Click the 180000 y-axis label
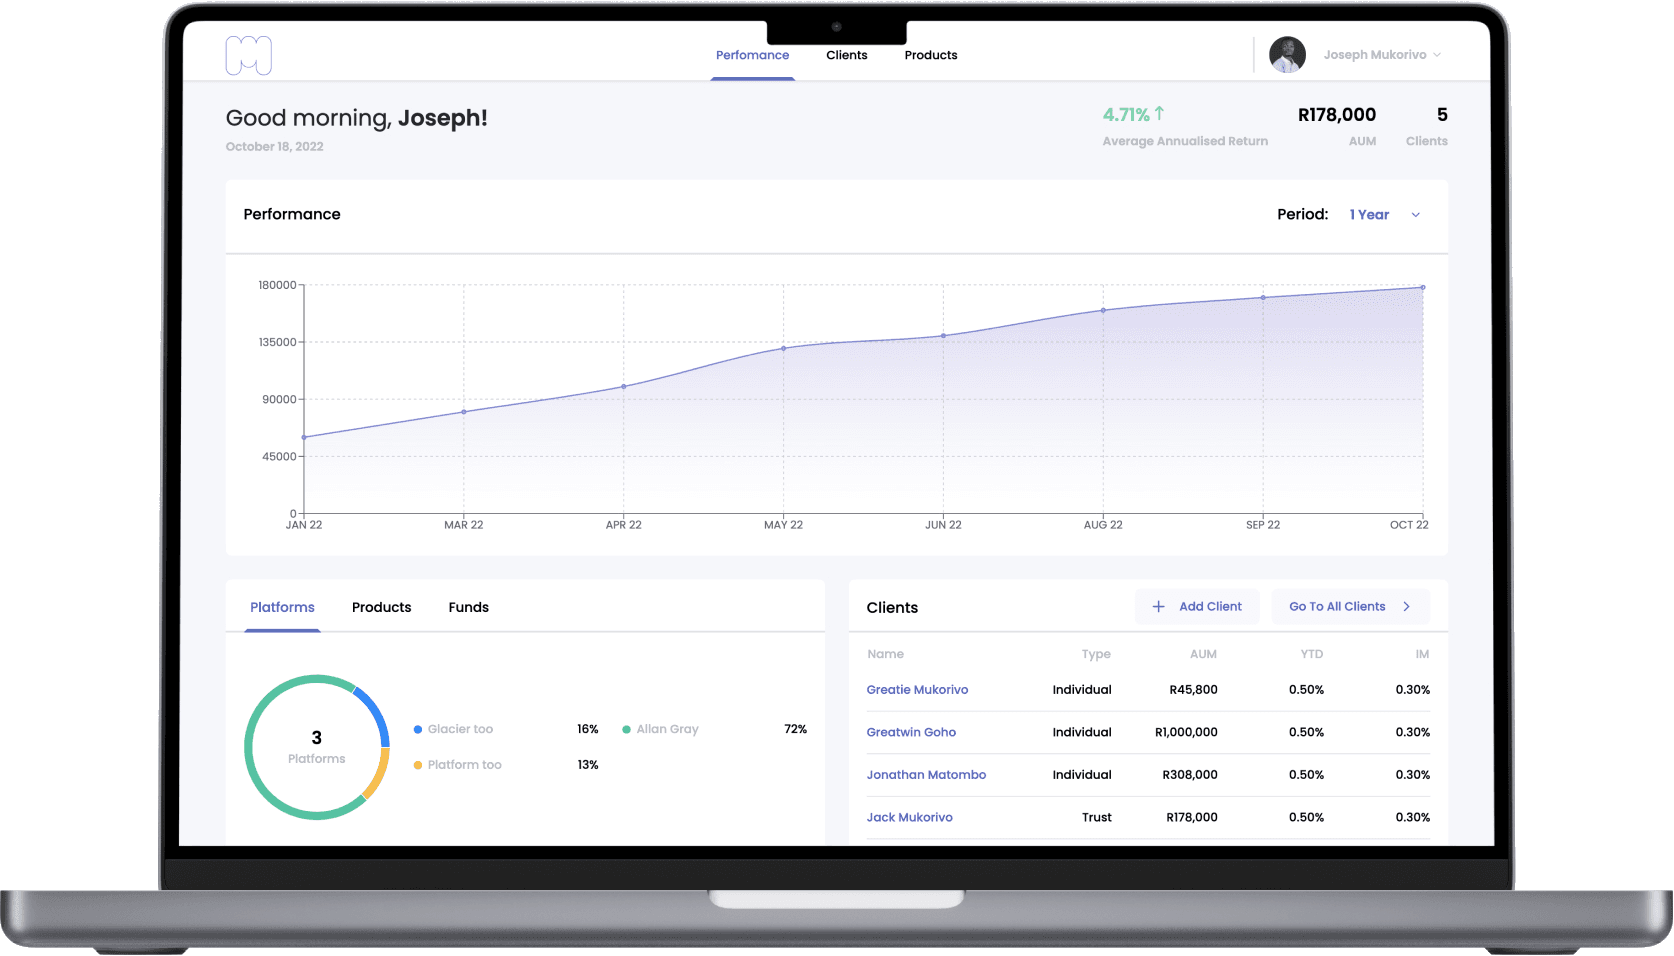The height and width of the screenshot is (956, 1674). tap(277, 285)
